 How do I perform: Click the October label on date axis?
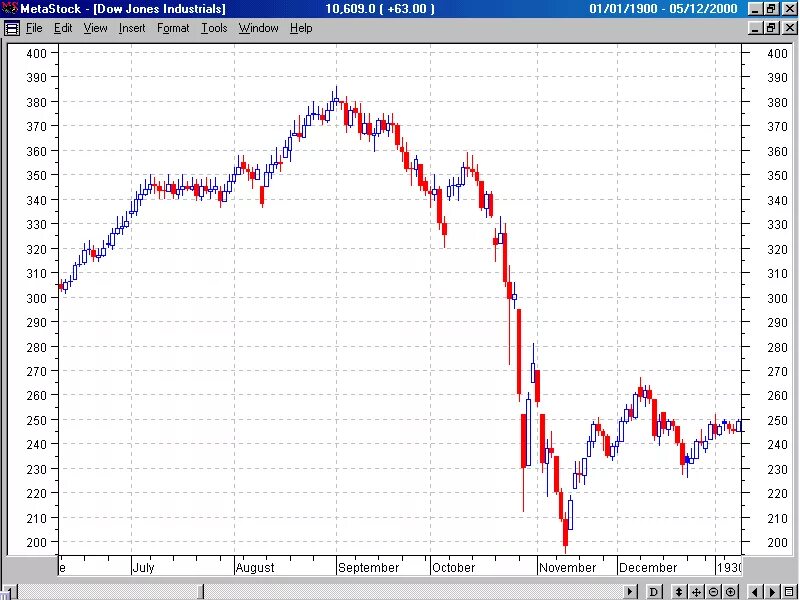pyautogui.click(x=453, y=568)
